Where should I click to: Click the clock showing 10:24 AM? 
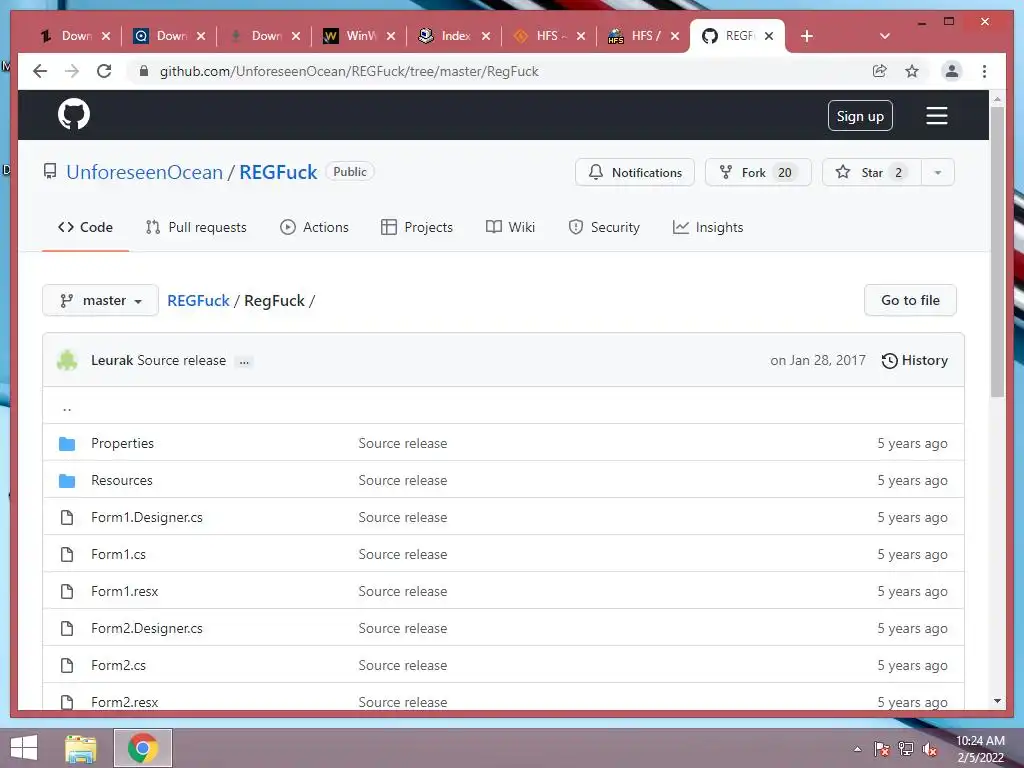(x=980, y=741)
